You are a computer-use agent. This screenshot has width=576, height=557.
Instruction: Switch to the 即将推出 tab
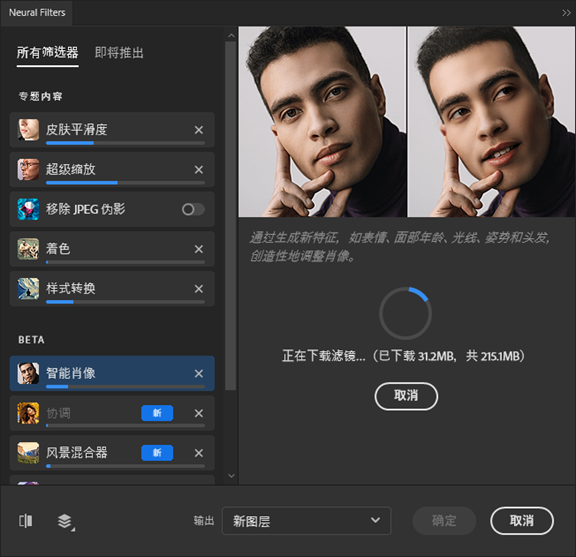pyautogui.click(x=119, y=53)
